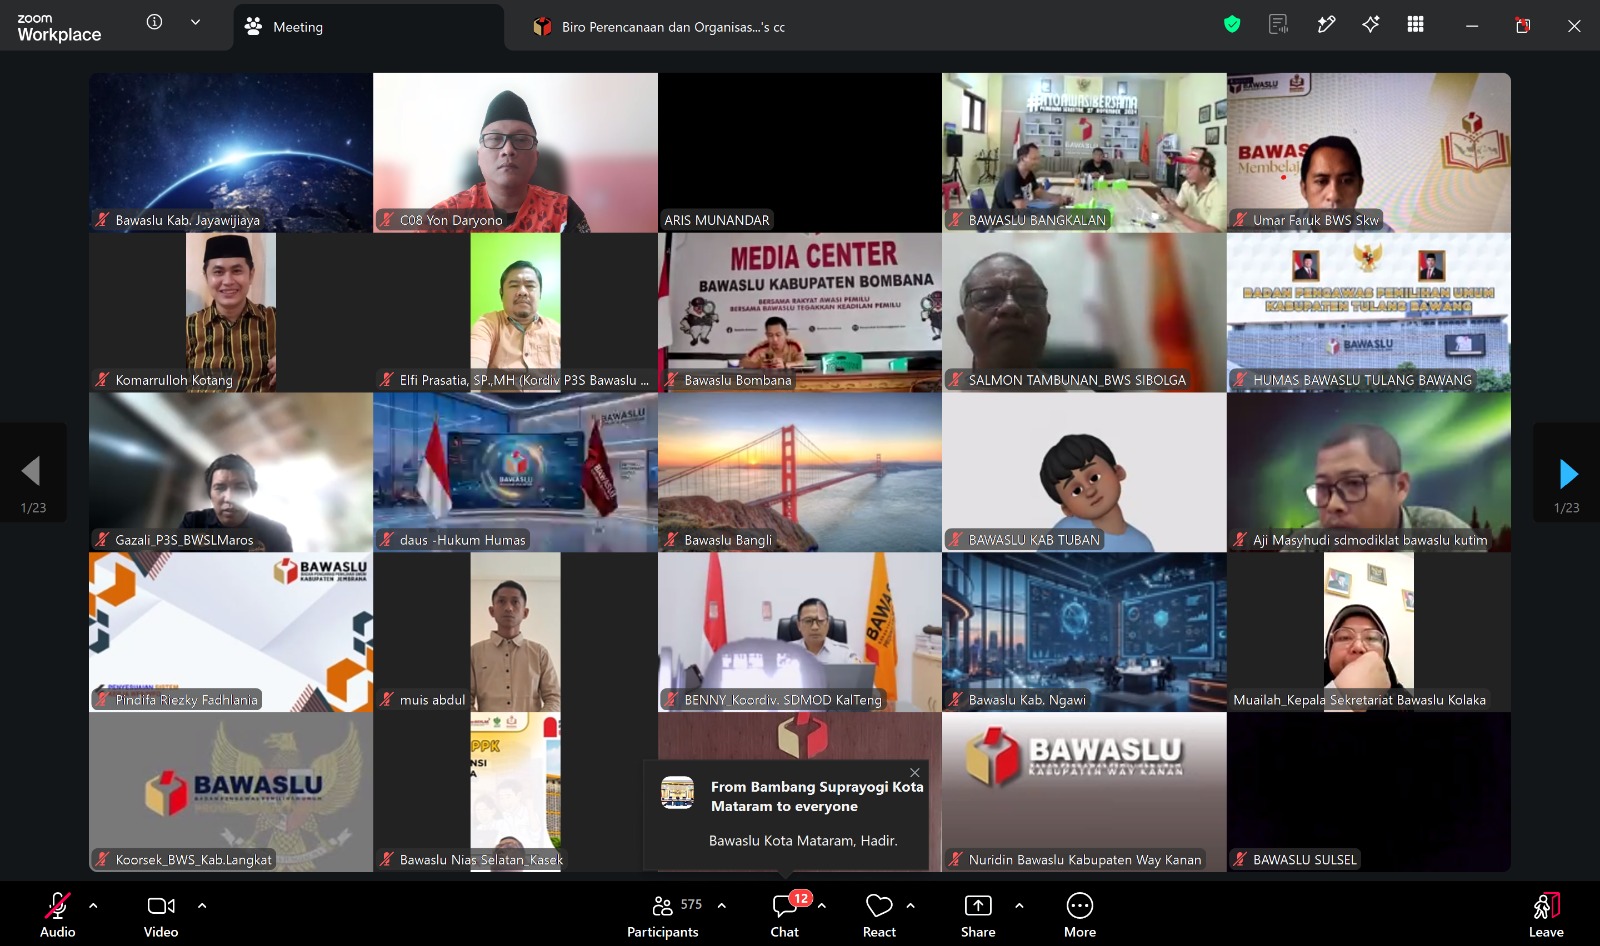This screenshot has height=946, width=1600.
Task: Select Elfi Prasatia video tile
Action: (515, 312)
